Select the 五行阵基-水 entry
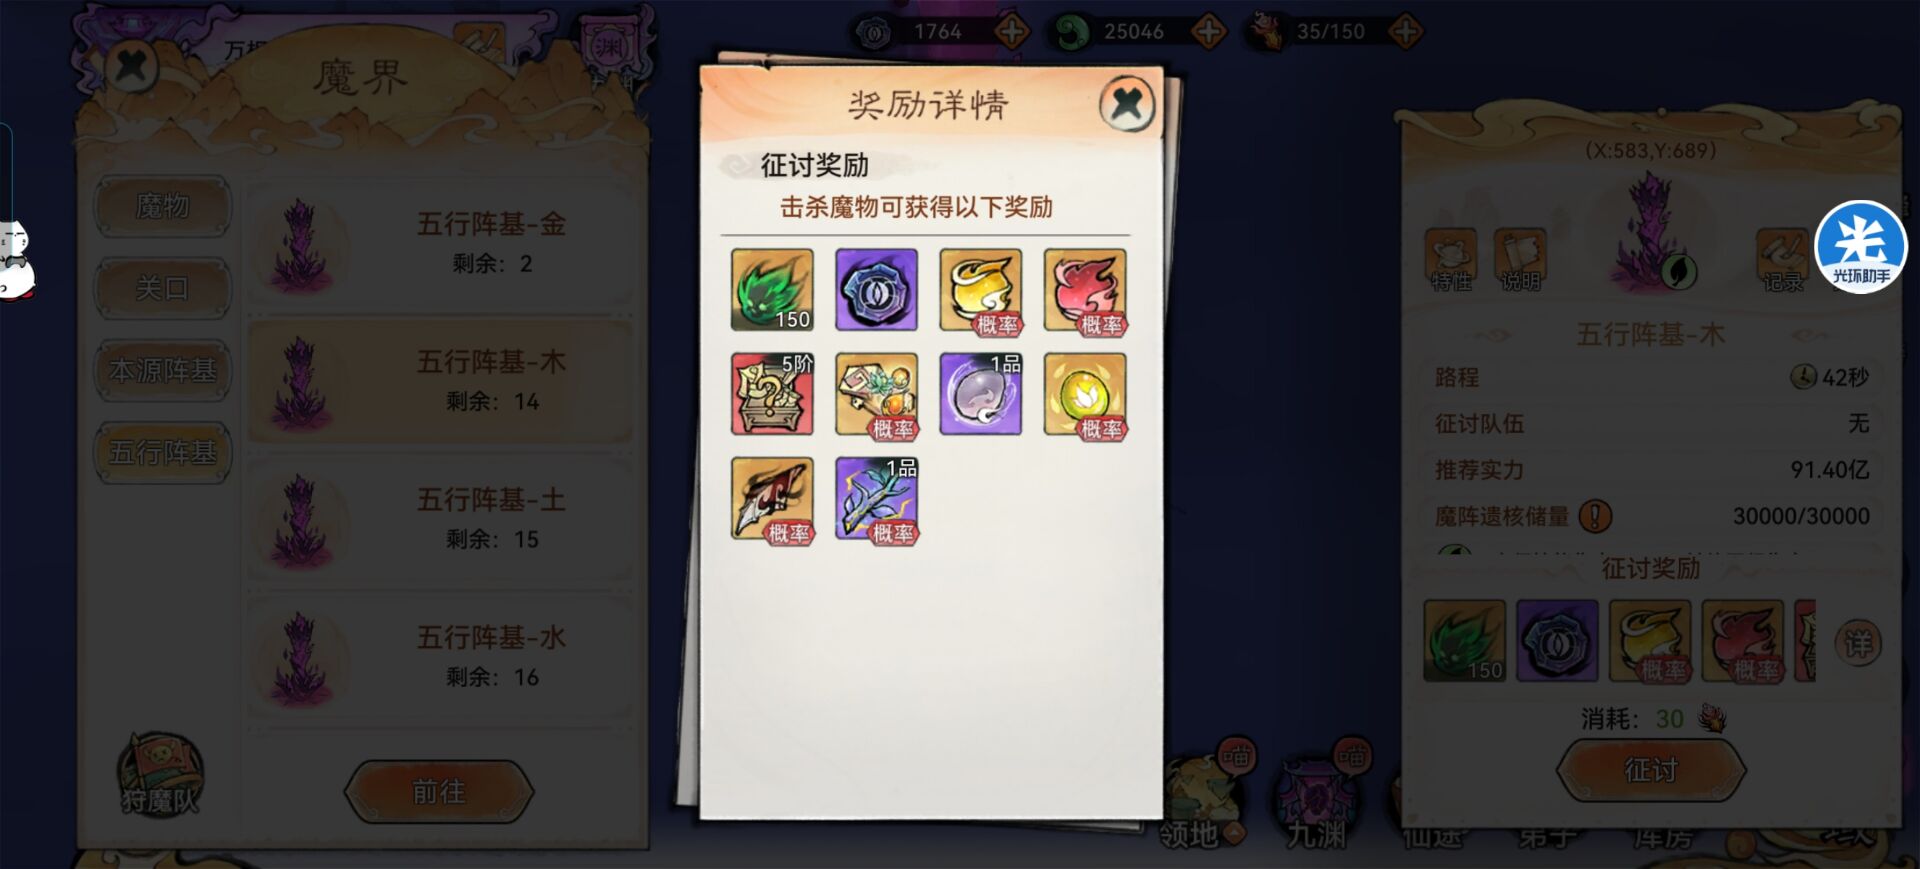This screenshot has height=869, width=1920. [441, 657]
